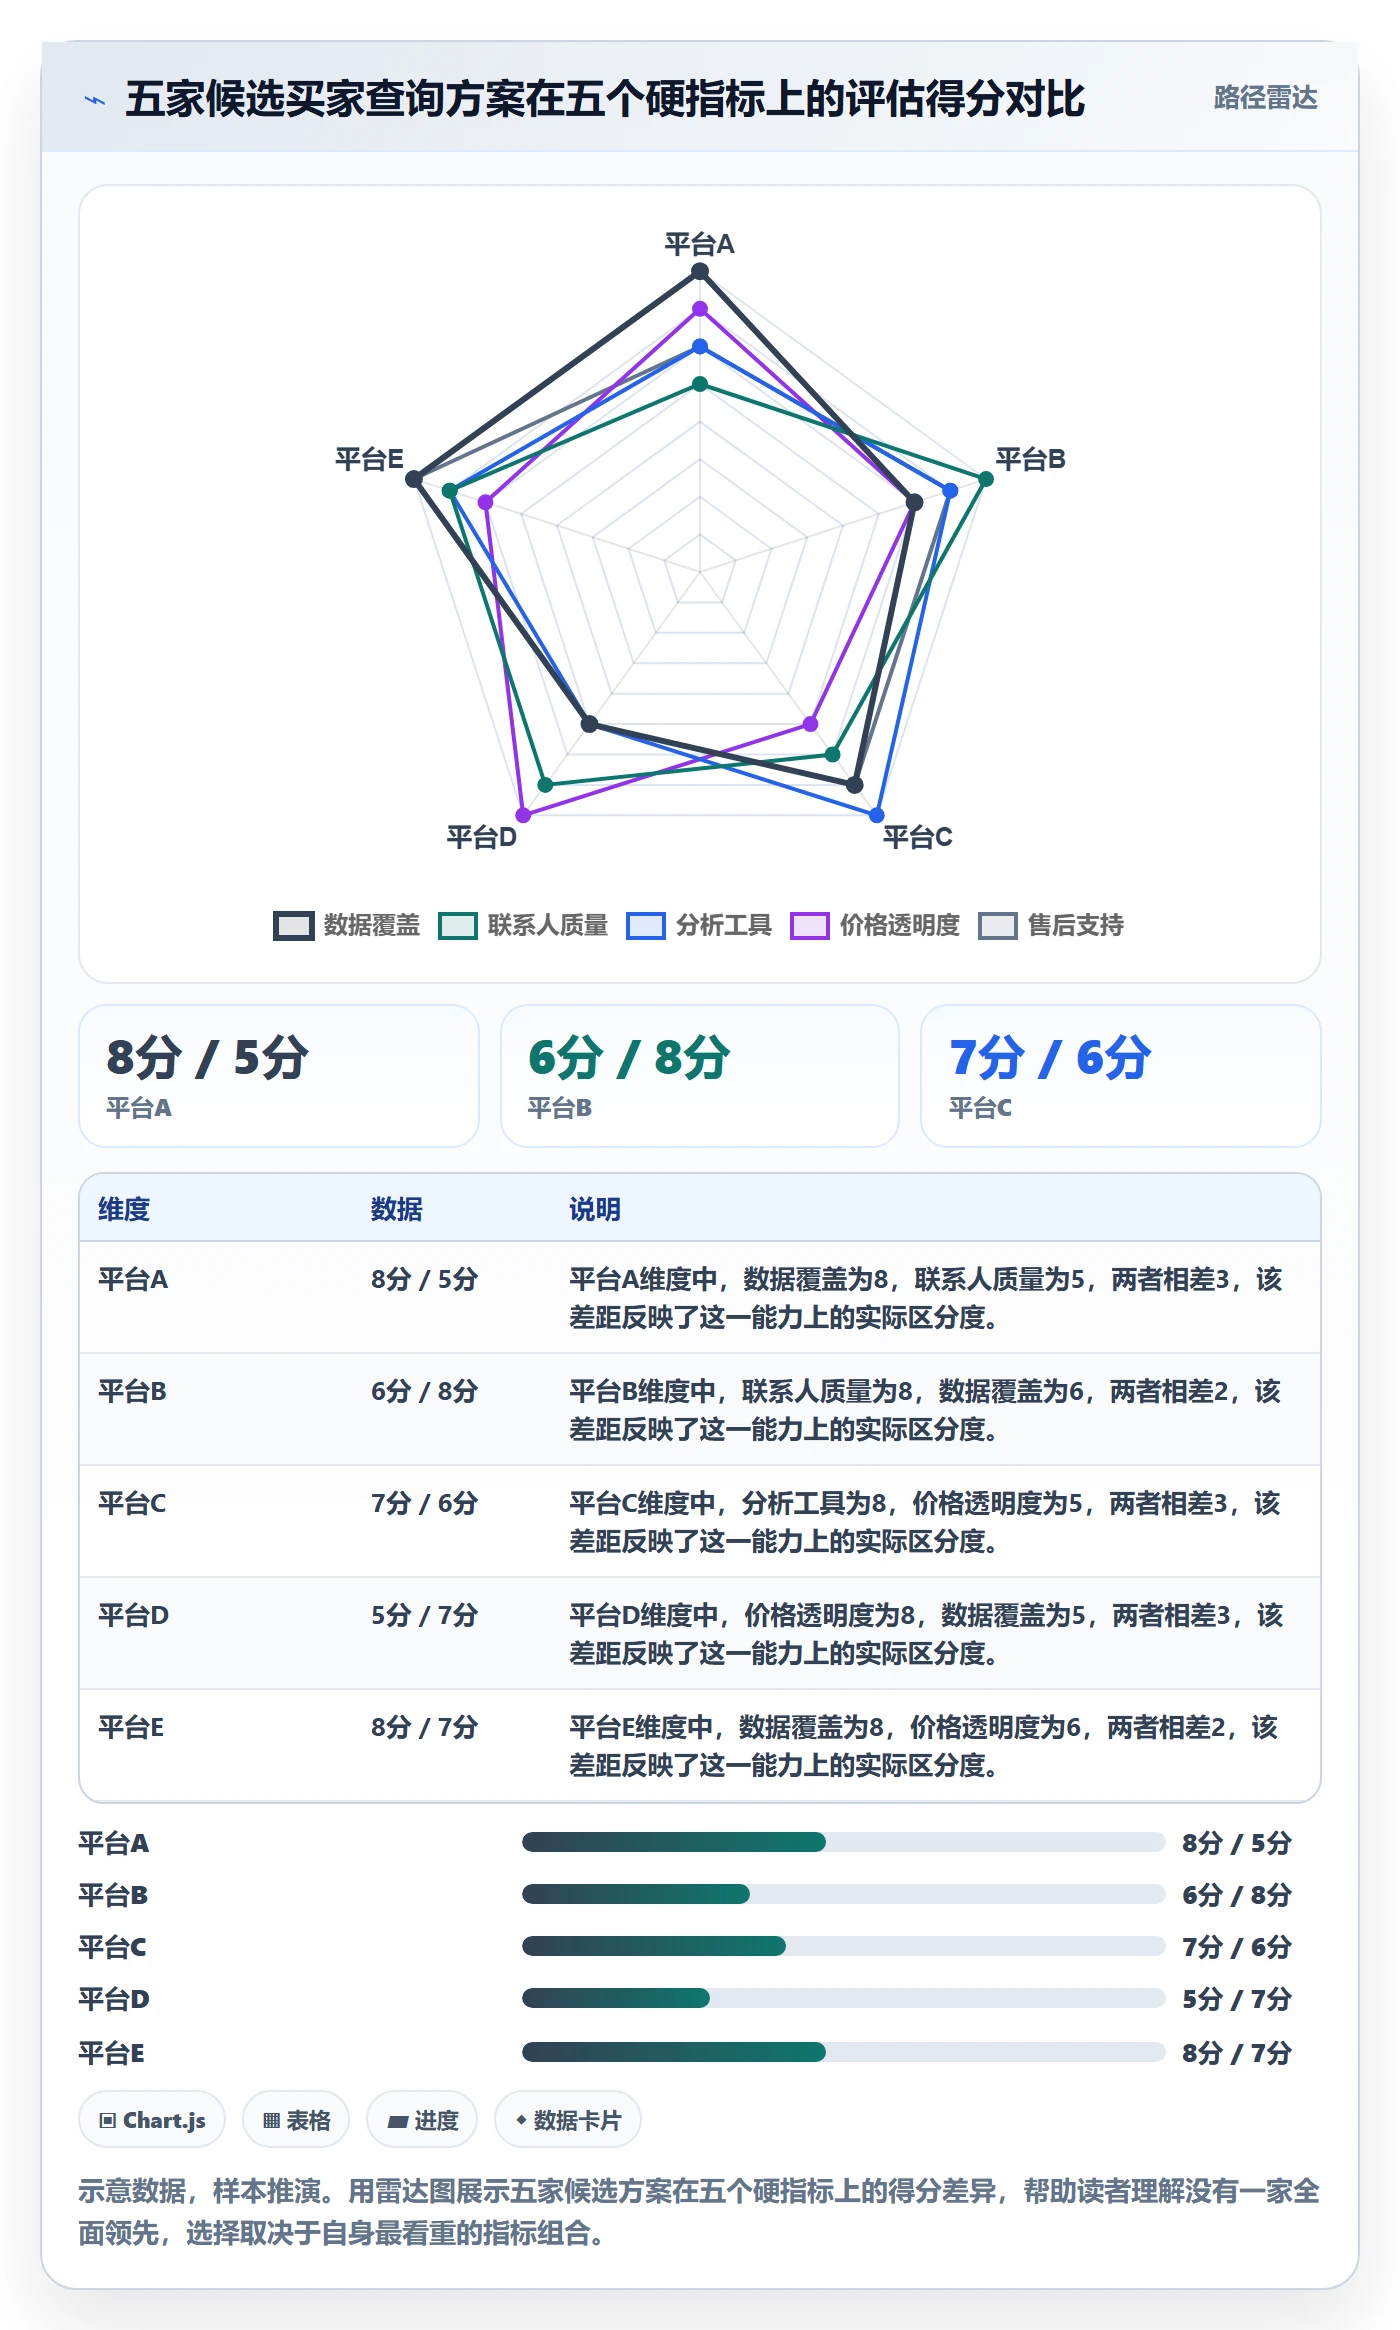This screenshot has width=1400, height=2330.
Task: Select the 进度 tag chip
Action: [422, 2120]
